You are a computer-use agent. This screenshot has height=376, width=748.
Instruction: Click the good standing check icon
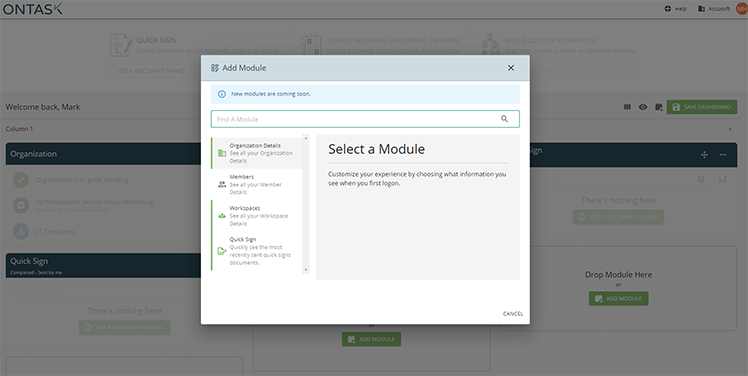(21, 180)
